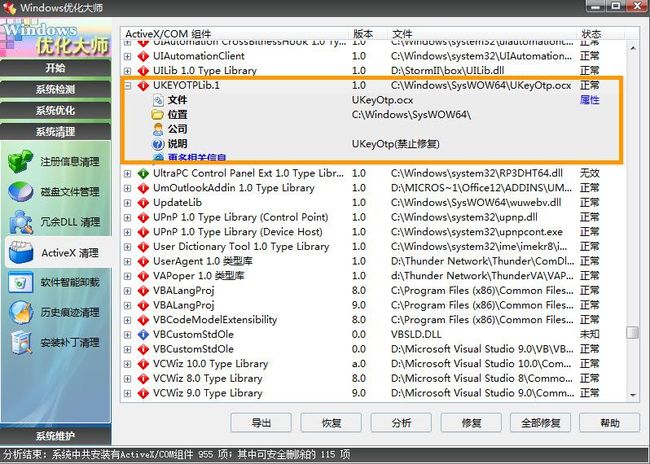650x464 pixels.
Task: Open the 开始 sidebar section
Action: coord(56,68)
